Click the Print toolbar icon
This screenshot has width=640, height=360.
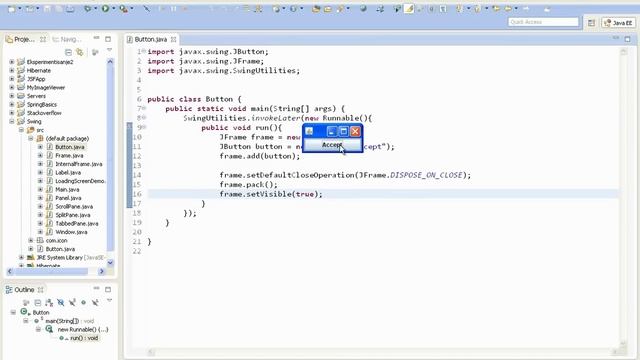point(70,9)
